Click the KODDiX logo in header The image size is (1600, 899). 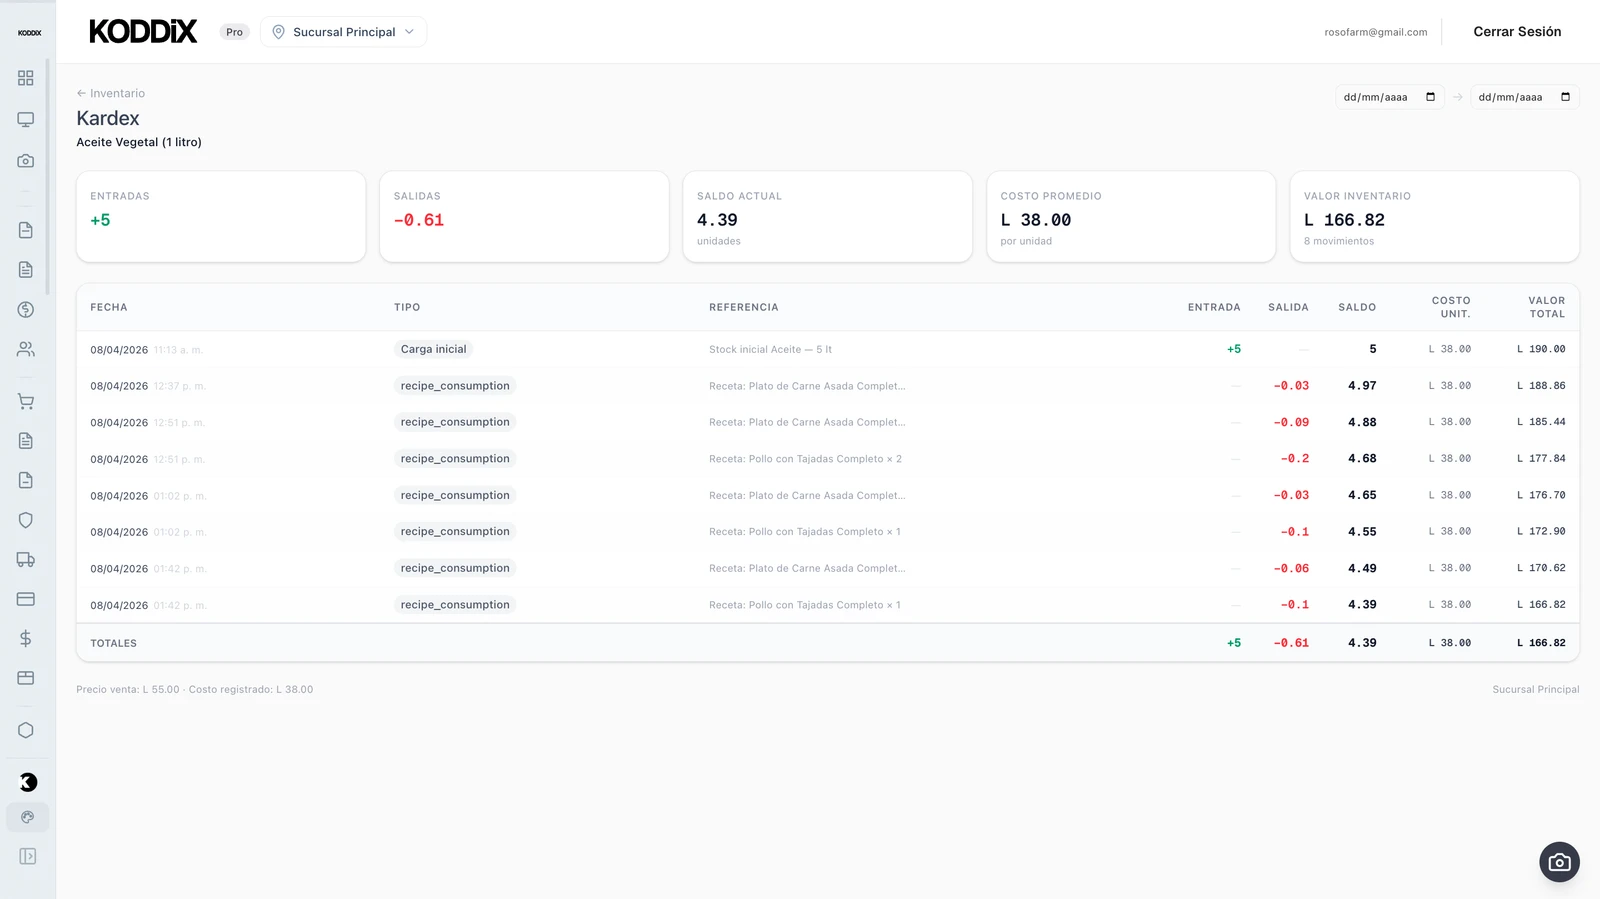143,32
